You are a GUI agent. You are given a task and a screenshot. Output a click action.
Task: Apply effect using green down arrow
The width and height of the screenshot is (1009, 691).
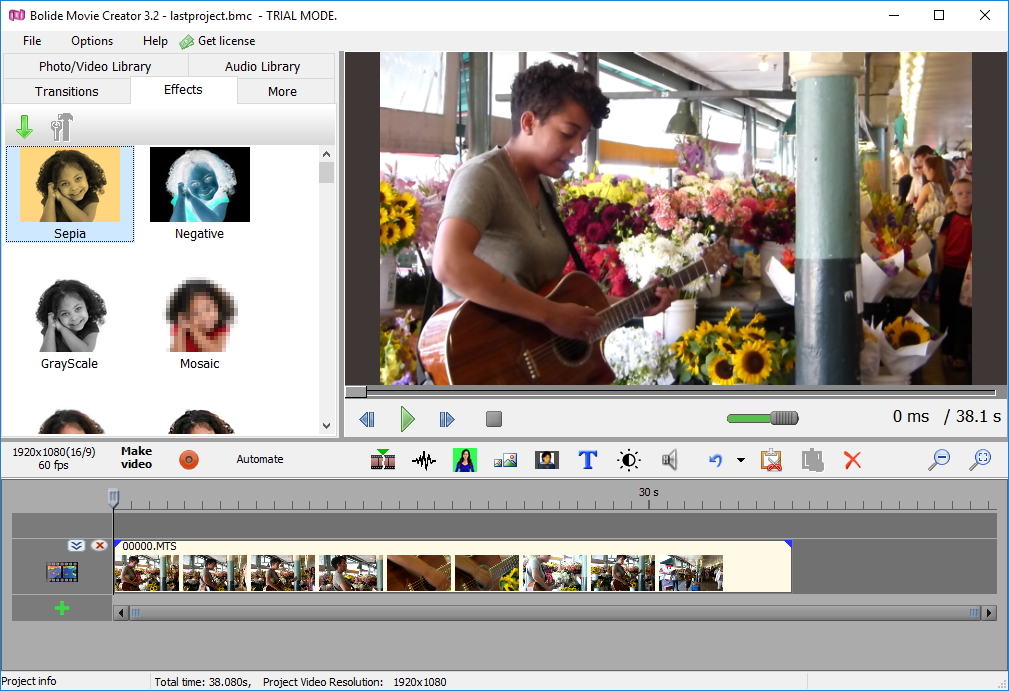pos(24,127)
